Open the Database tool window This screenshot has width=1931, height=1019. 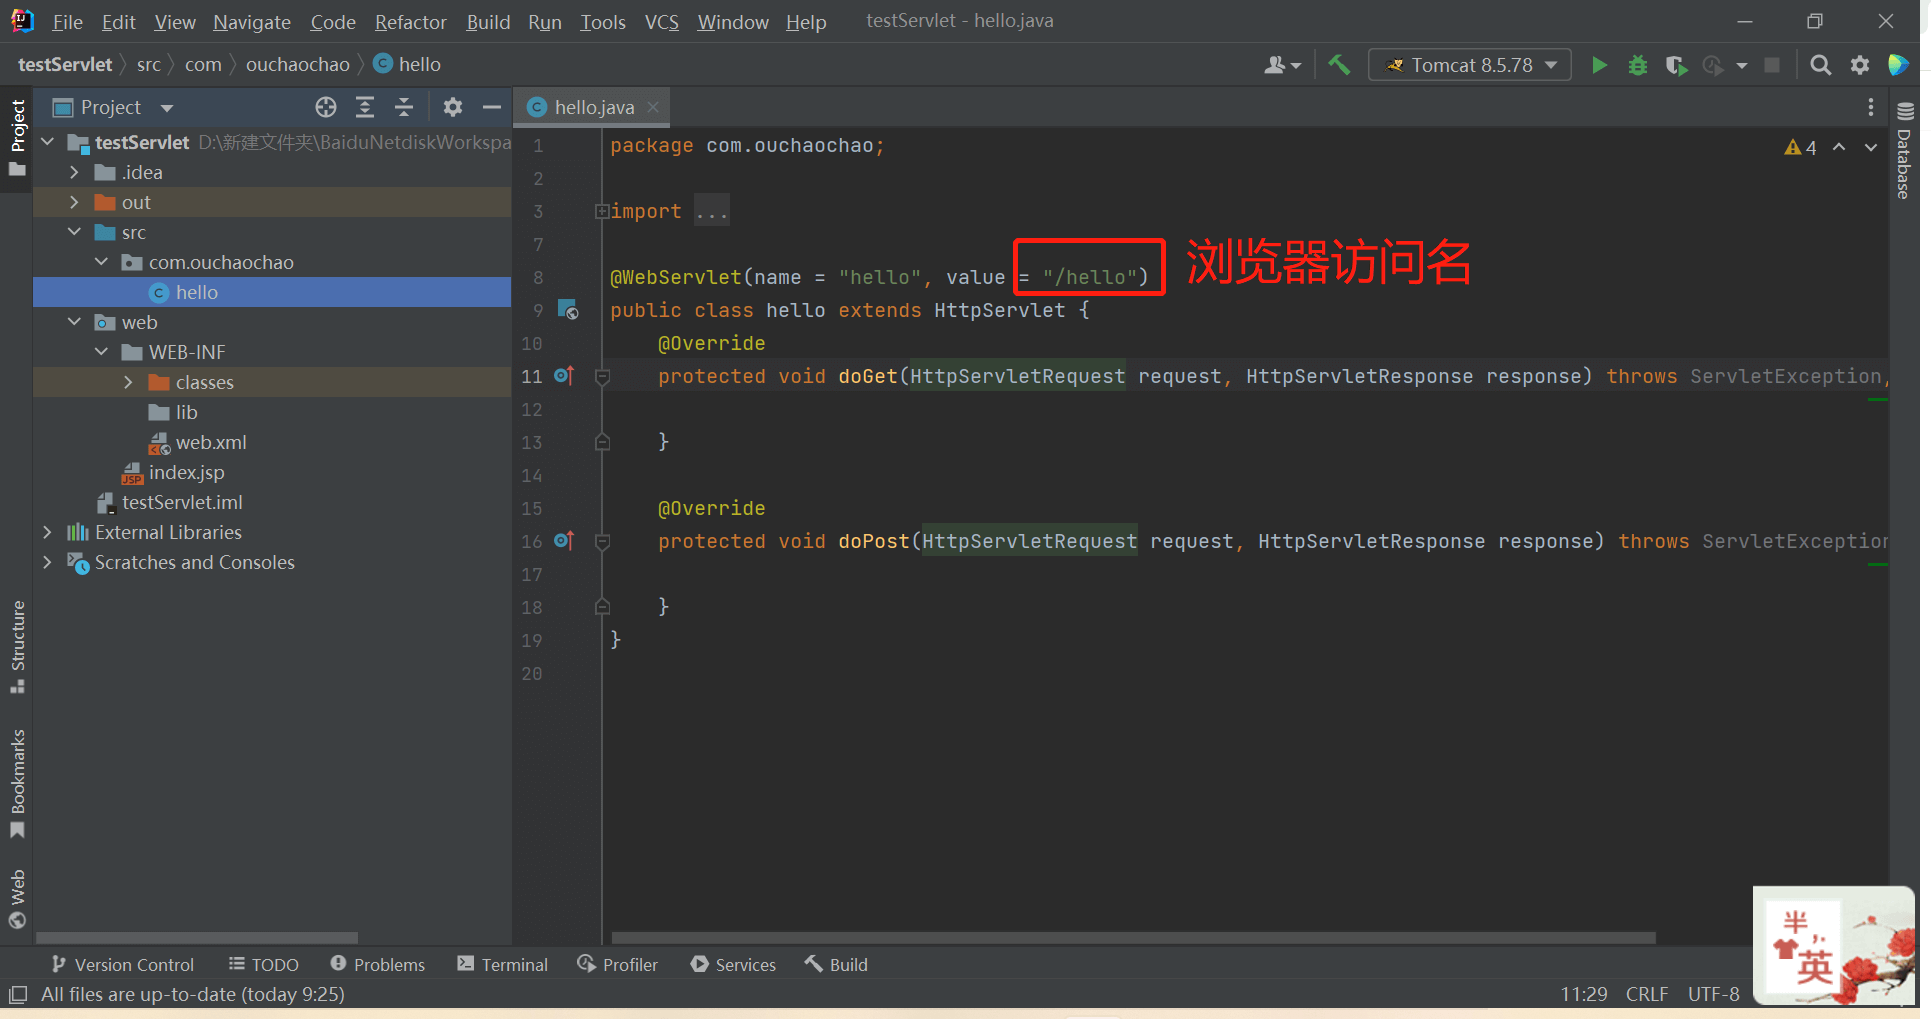pyautogui.click(x=1904, y=150)
